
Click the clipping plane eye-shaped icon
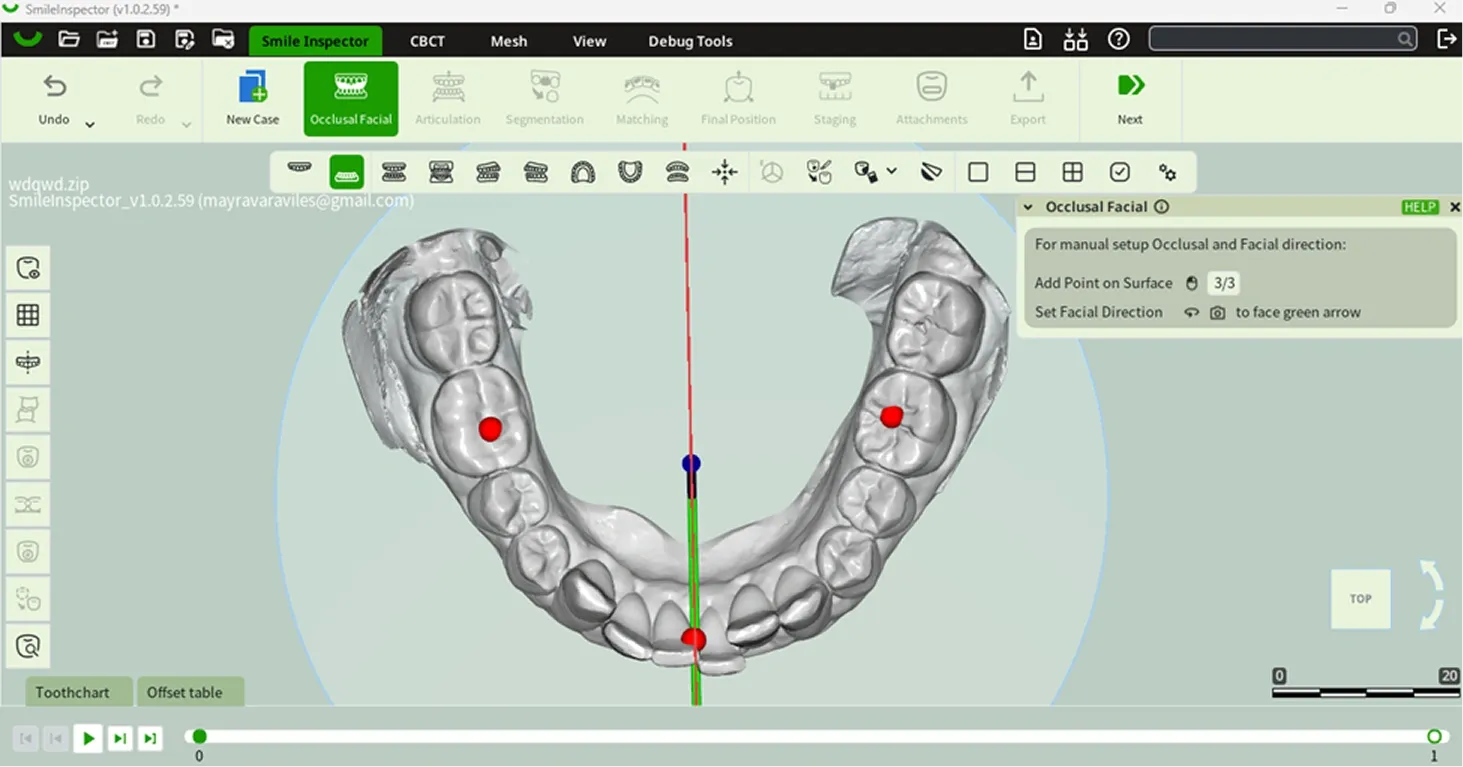pyautogui.click(x=931, y=172)
